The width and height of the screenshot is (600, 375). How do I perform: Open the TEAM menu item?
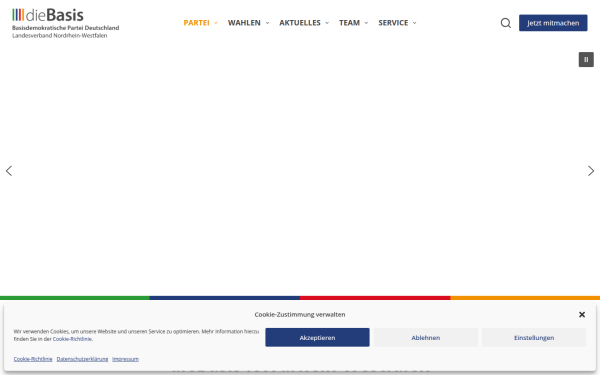click(x=349, y=23)
